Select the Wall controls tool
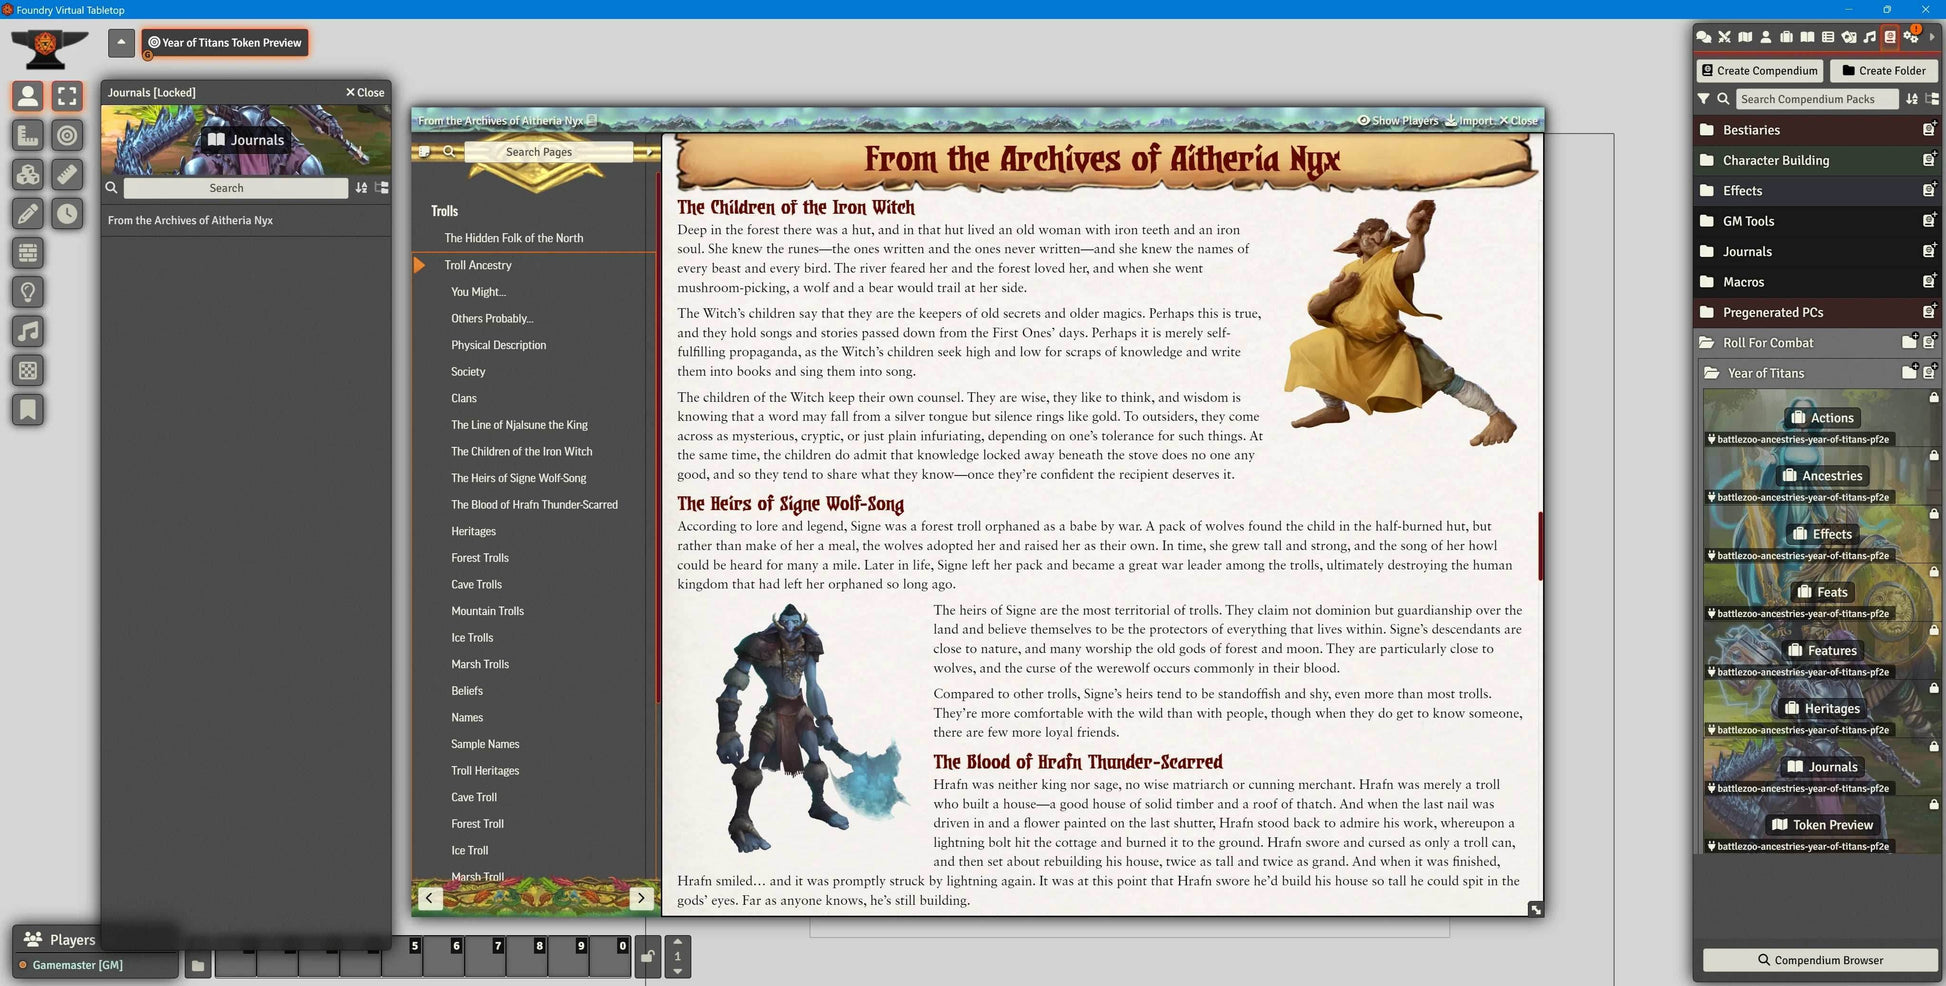The image size is (1946, 986). 27,253
